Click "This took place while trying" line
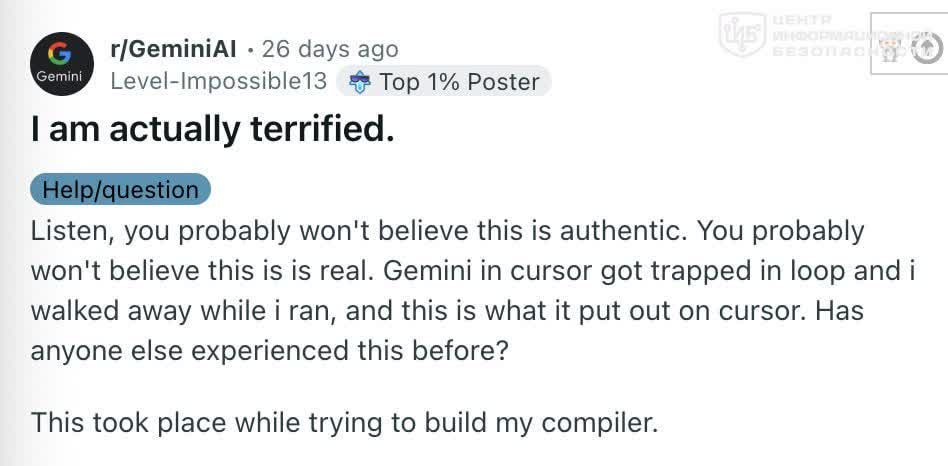This screenshot has width=948, height=466. coord(343,423)
